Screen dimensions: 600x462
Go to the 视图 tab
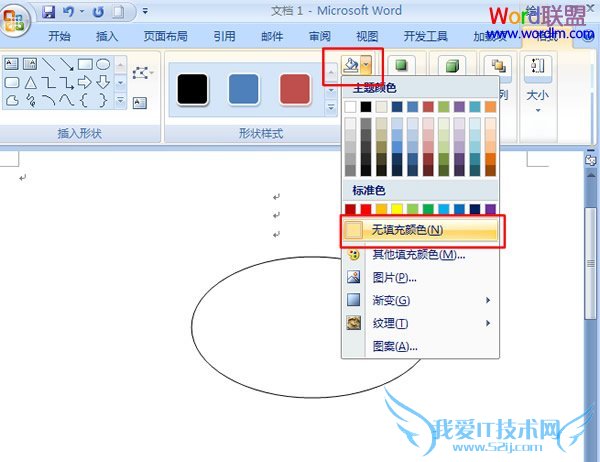coord(367,36)
